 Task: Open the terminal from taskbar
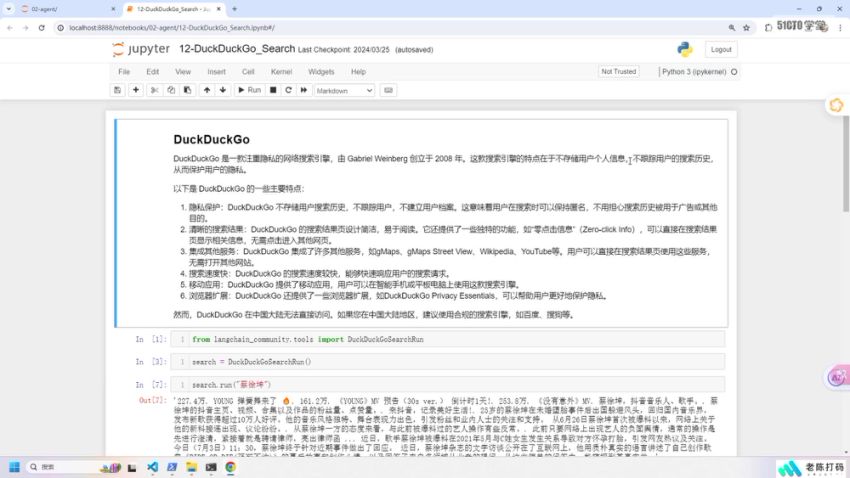point(211,467)
